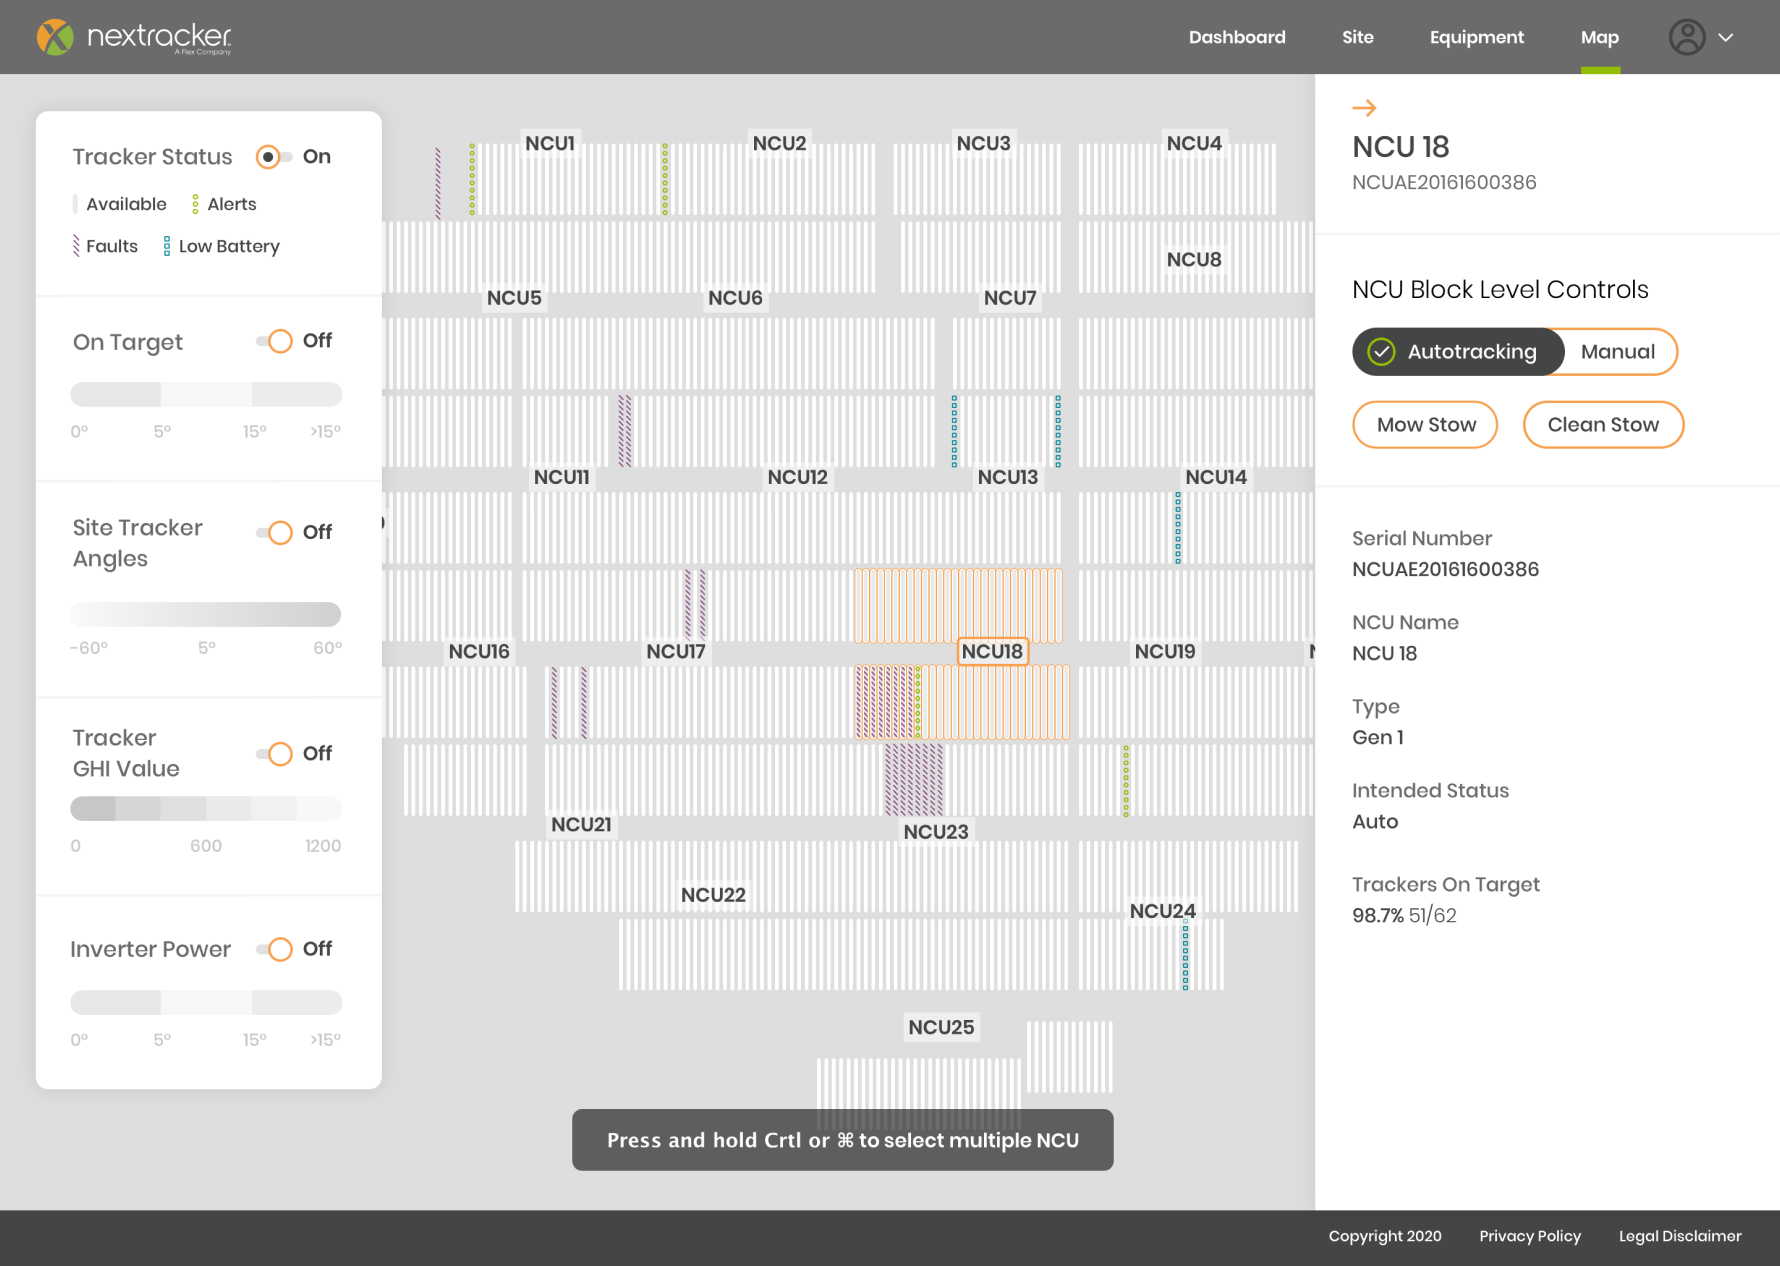Click the Faults legend icon
Image resolution: width=1780 pixels, height=1266 pixels.
pyautogui.click(x=76, y=246)
